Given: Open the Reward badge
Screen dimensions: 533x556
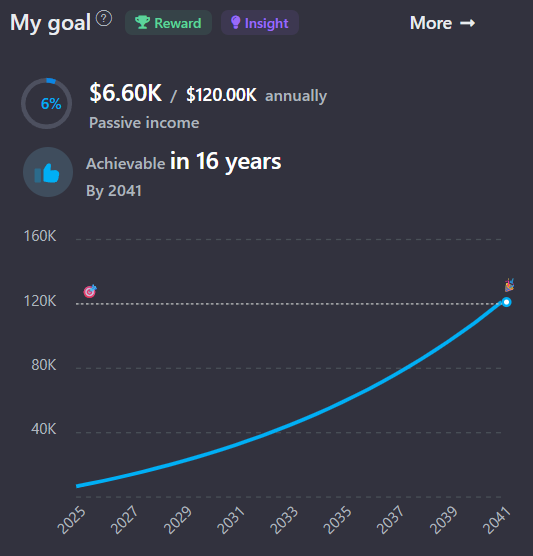Looking at the screenshot, I should pyautogui.click(x=168, y=23).
